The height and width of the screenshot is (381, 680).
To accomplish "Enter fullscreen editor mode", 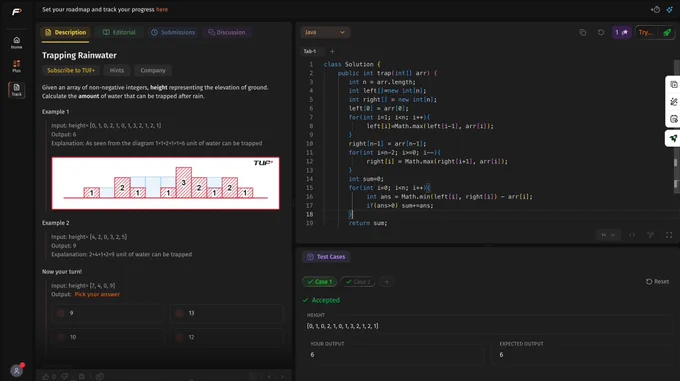I will pyautogui.click(x=669, y=235).
